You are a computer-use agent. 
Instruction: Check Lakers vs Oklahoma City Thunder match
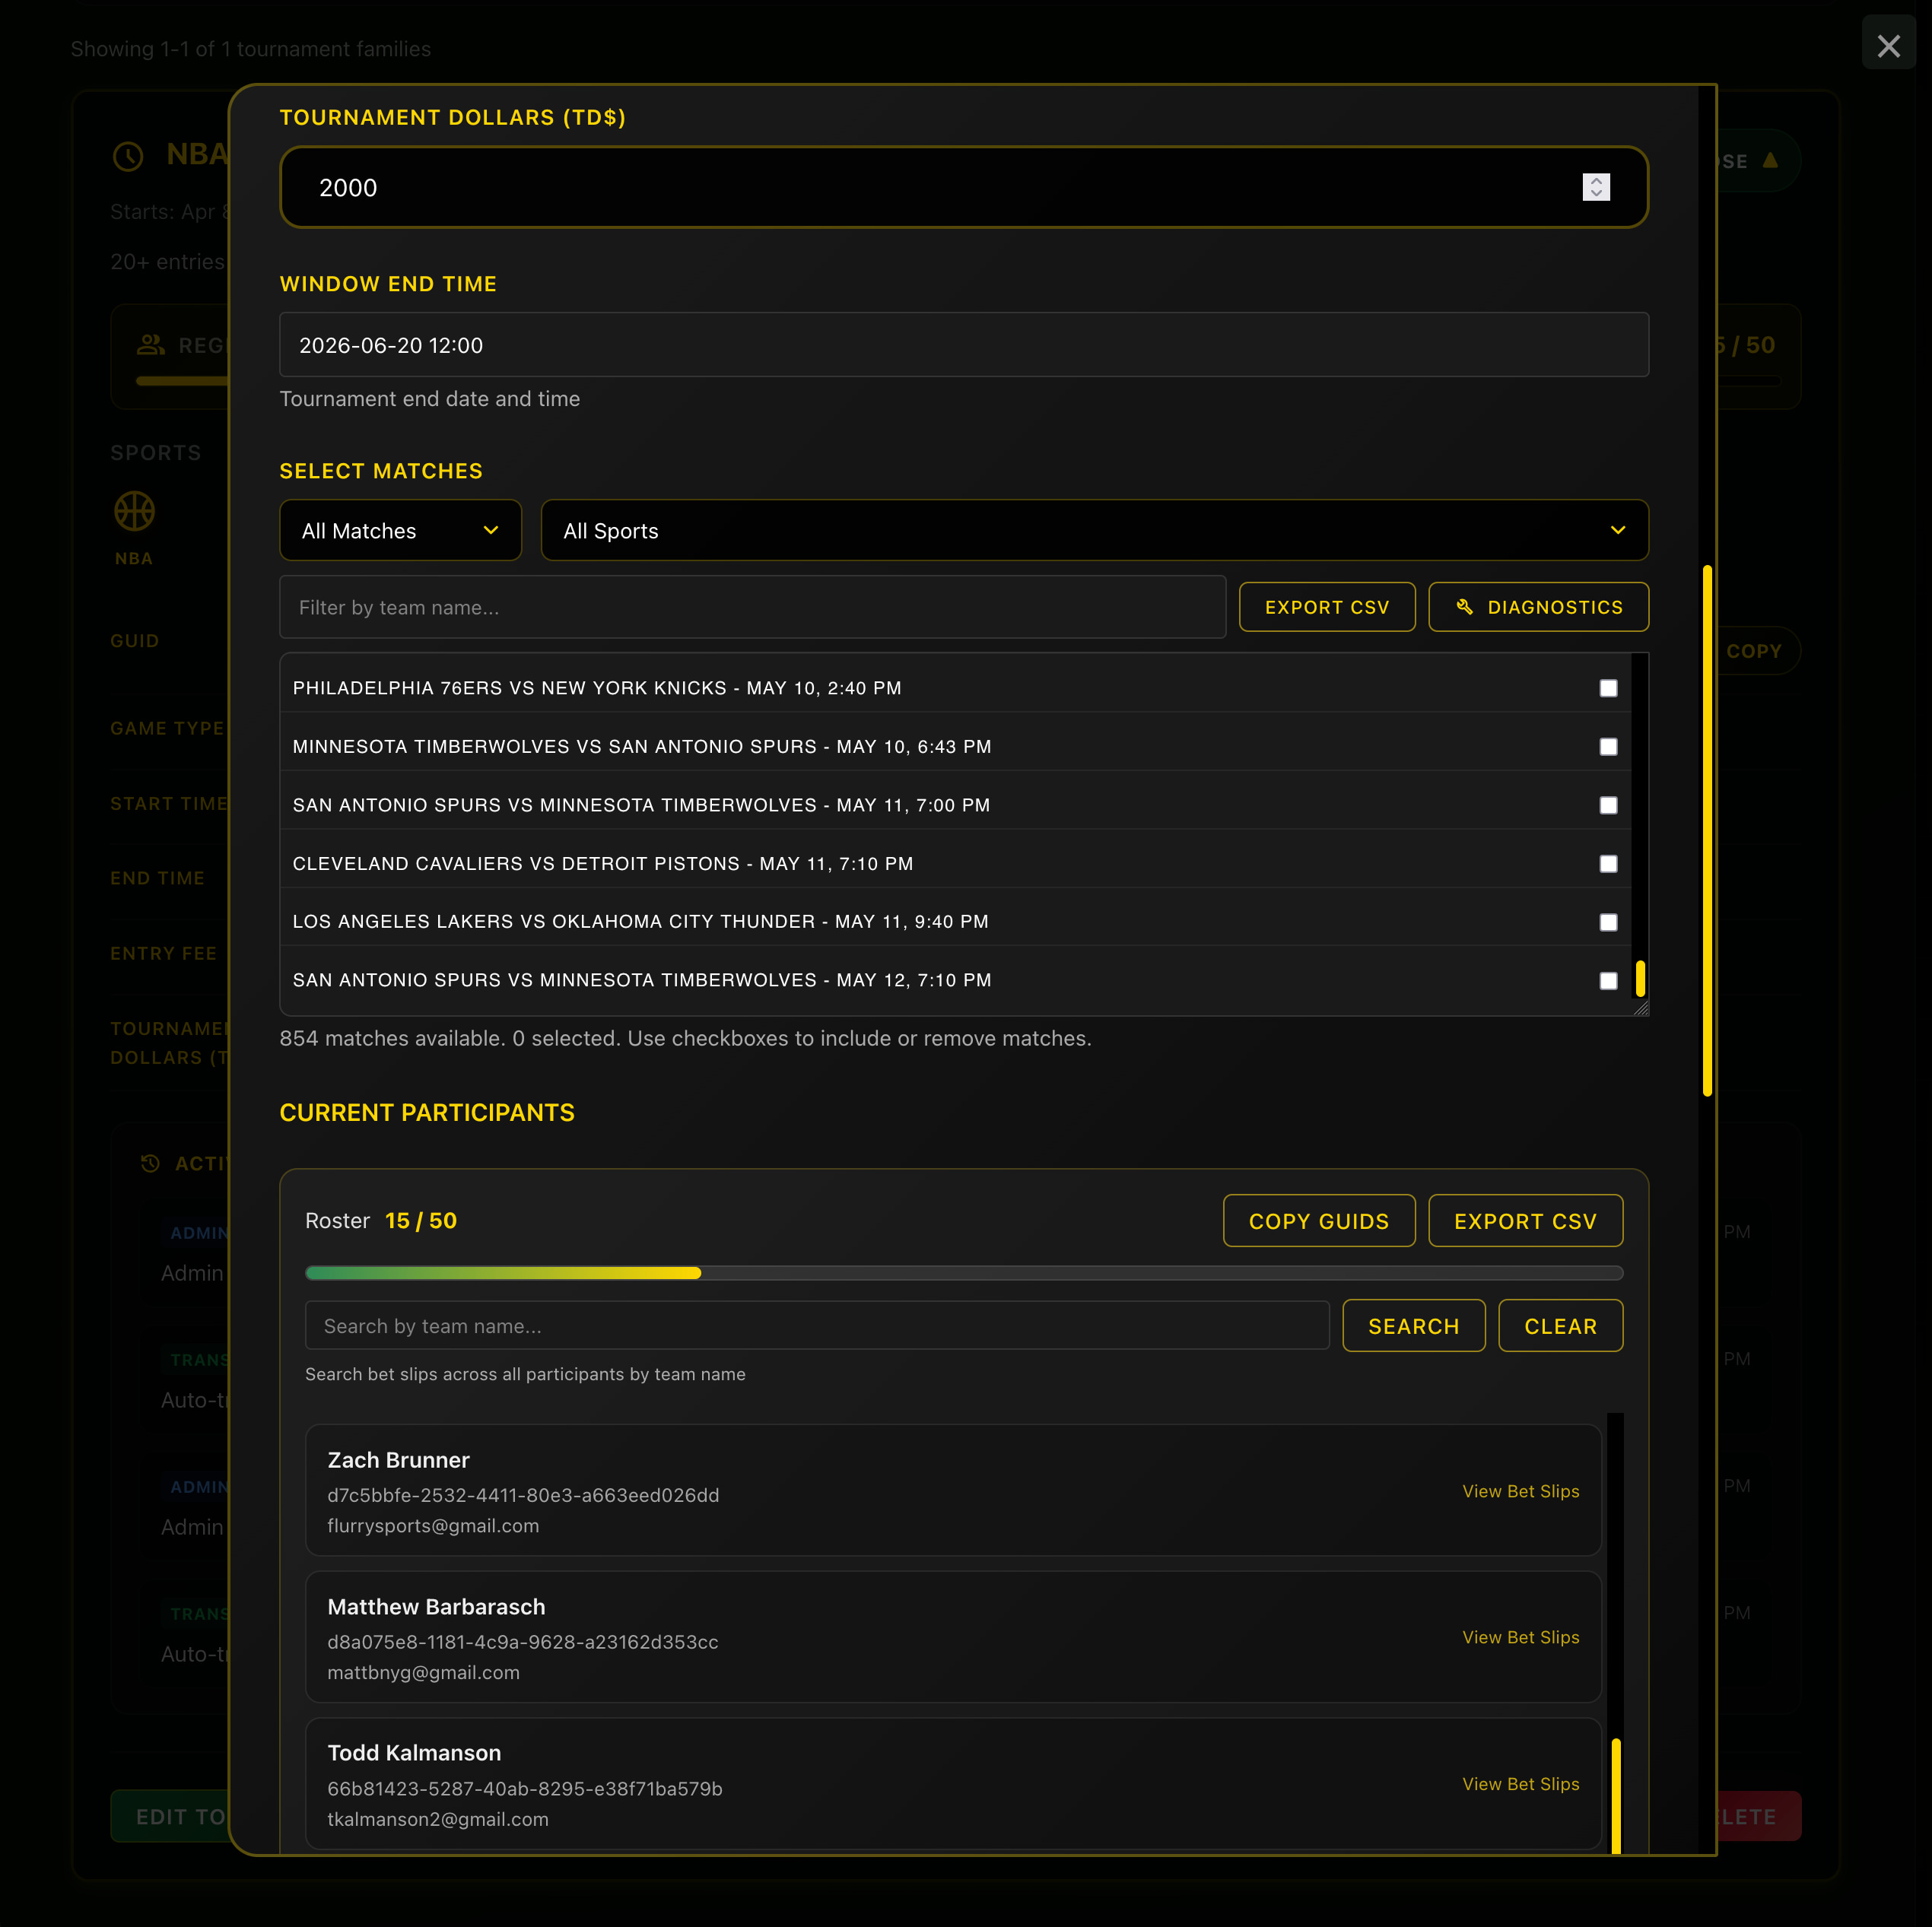click(1608, 922)
